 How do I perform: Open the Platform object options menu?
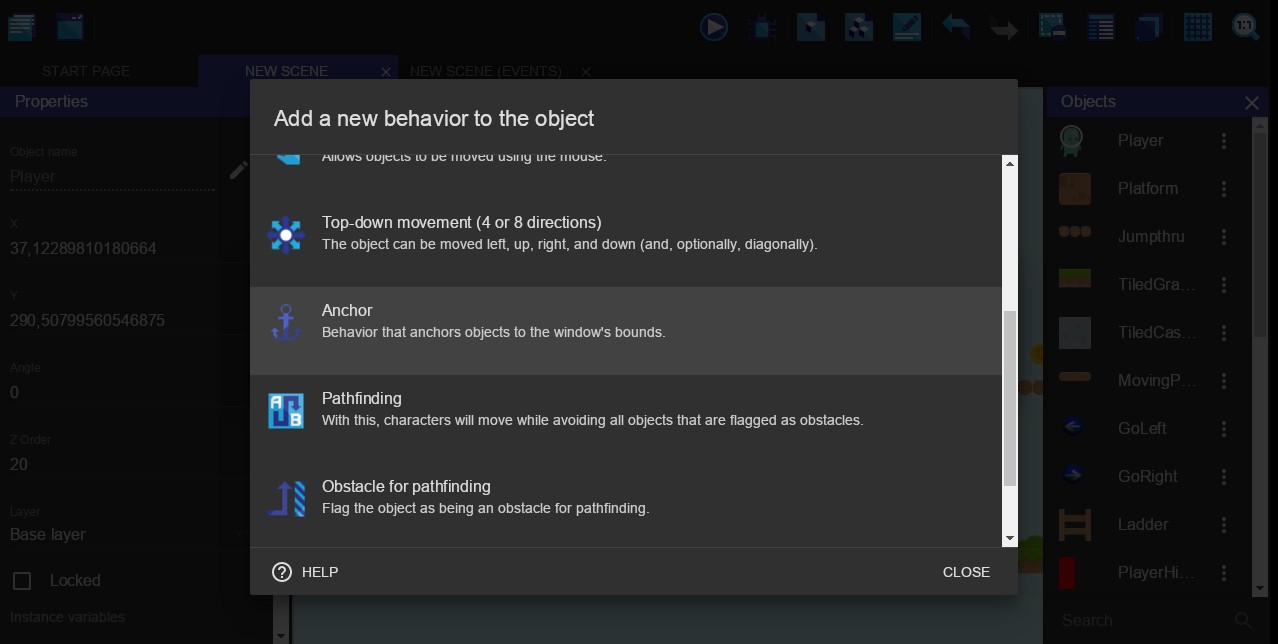point(1224,189)
